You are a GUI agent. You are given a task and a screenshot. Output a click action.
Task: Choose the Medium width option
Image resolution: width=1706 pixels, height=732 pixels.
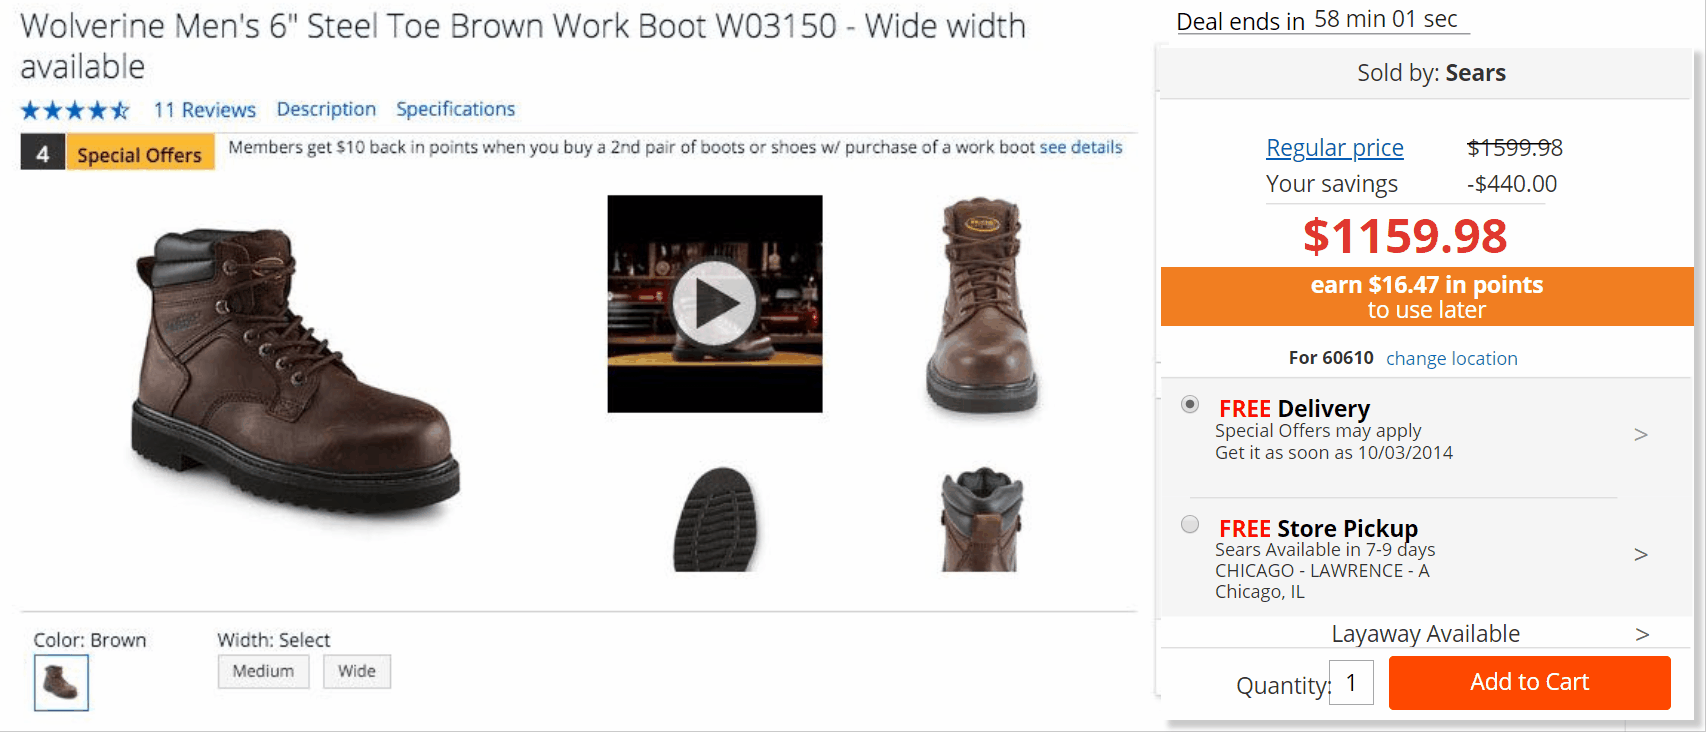tap(264, 671)
